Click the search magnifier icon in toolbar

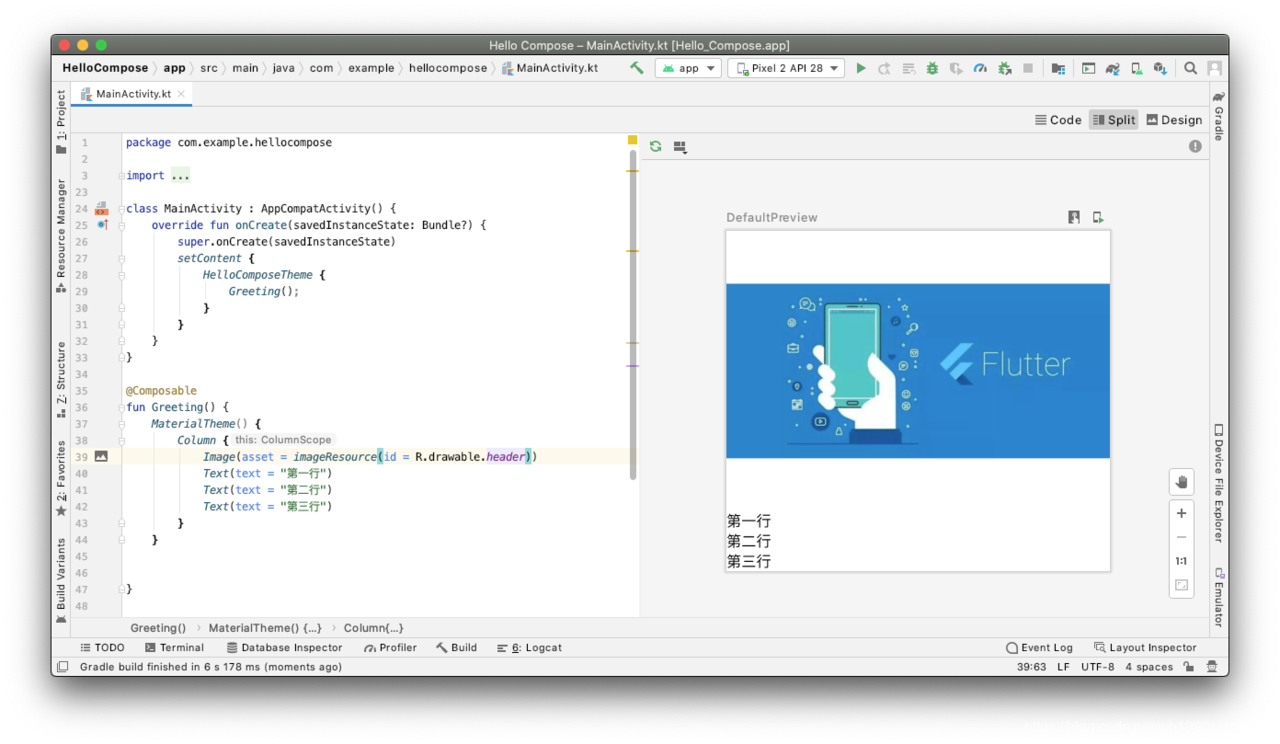tap(1191, 68)
